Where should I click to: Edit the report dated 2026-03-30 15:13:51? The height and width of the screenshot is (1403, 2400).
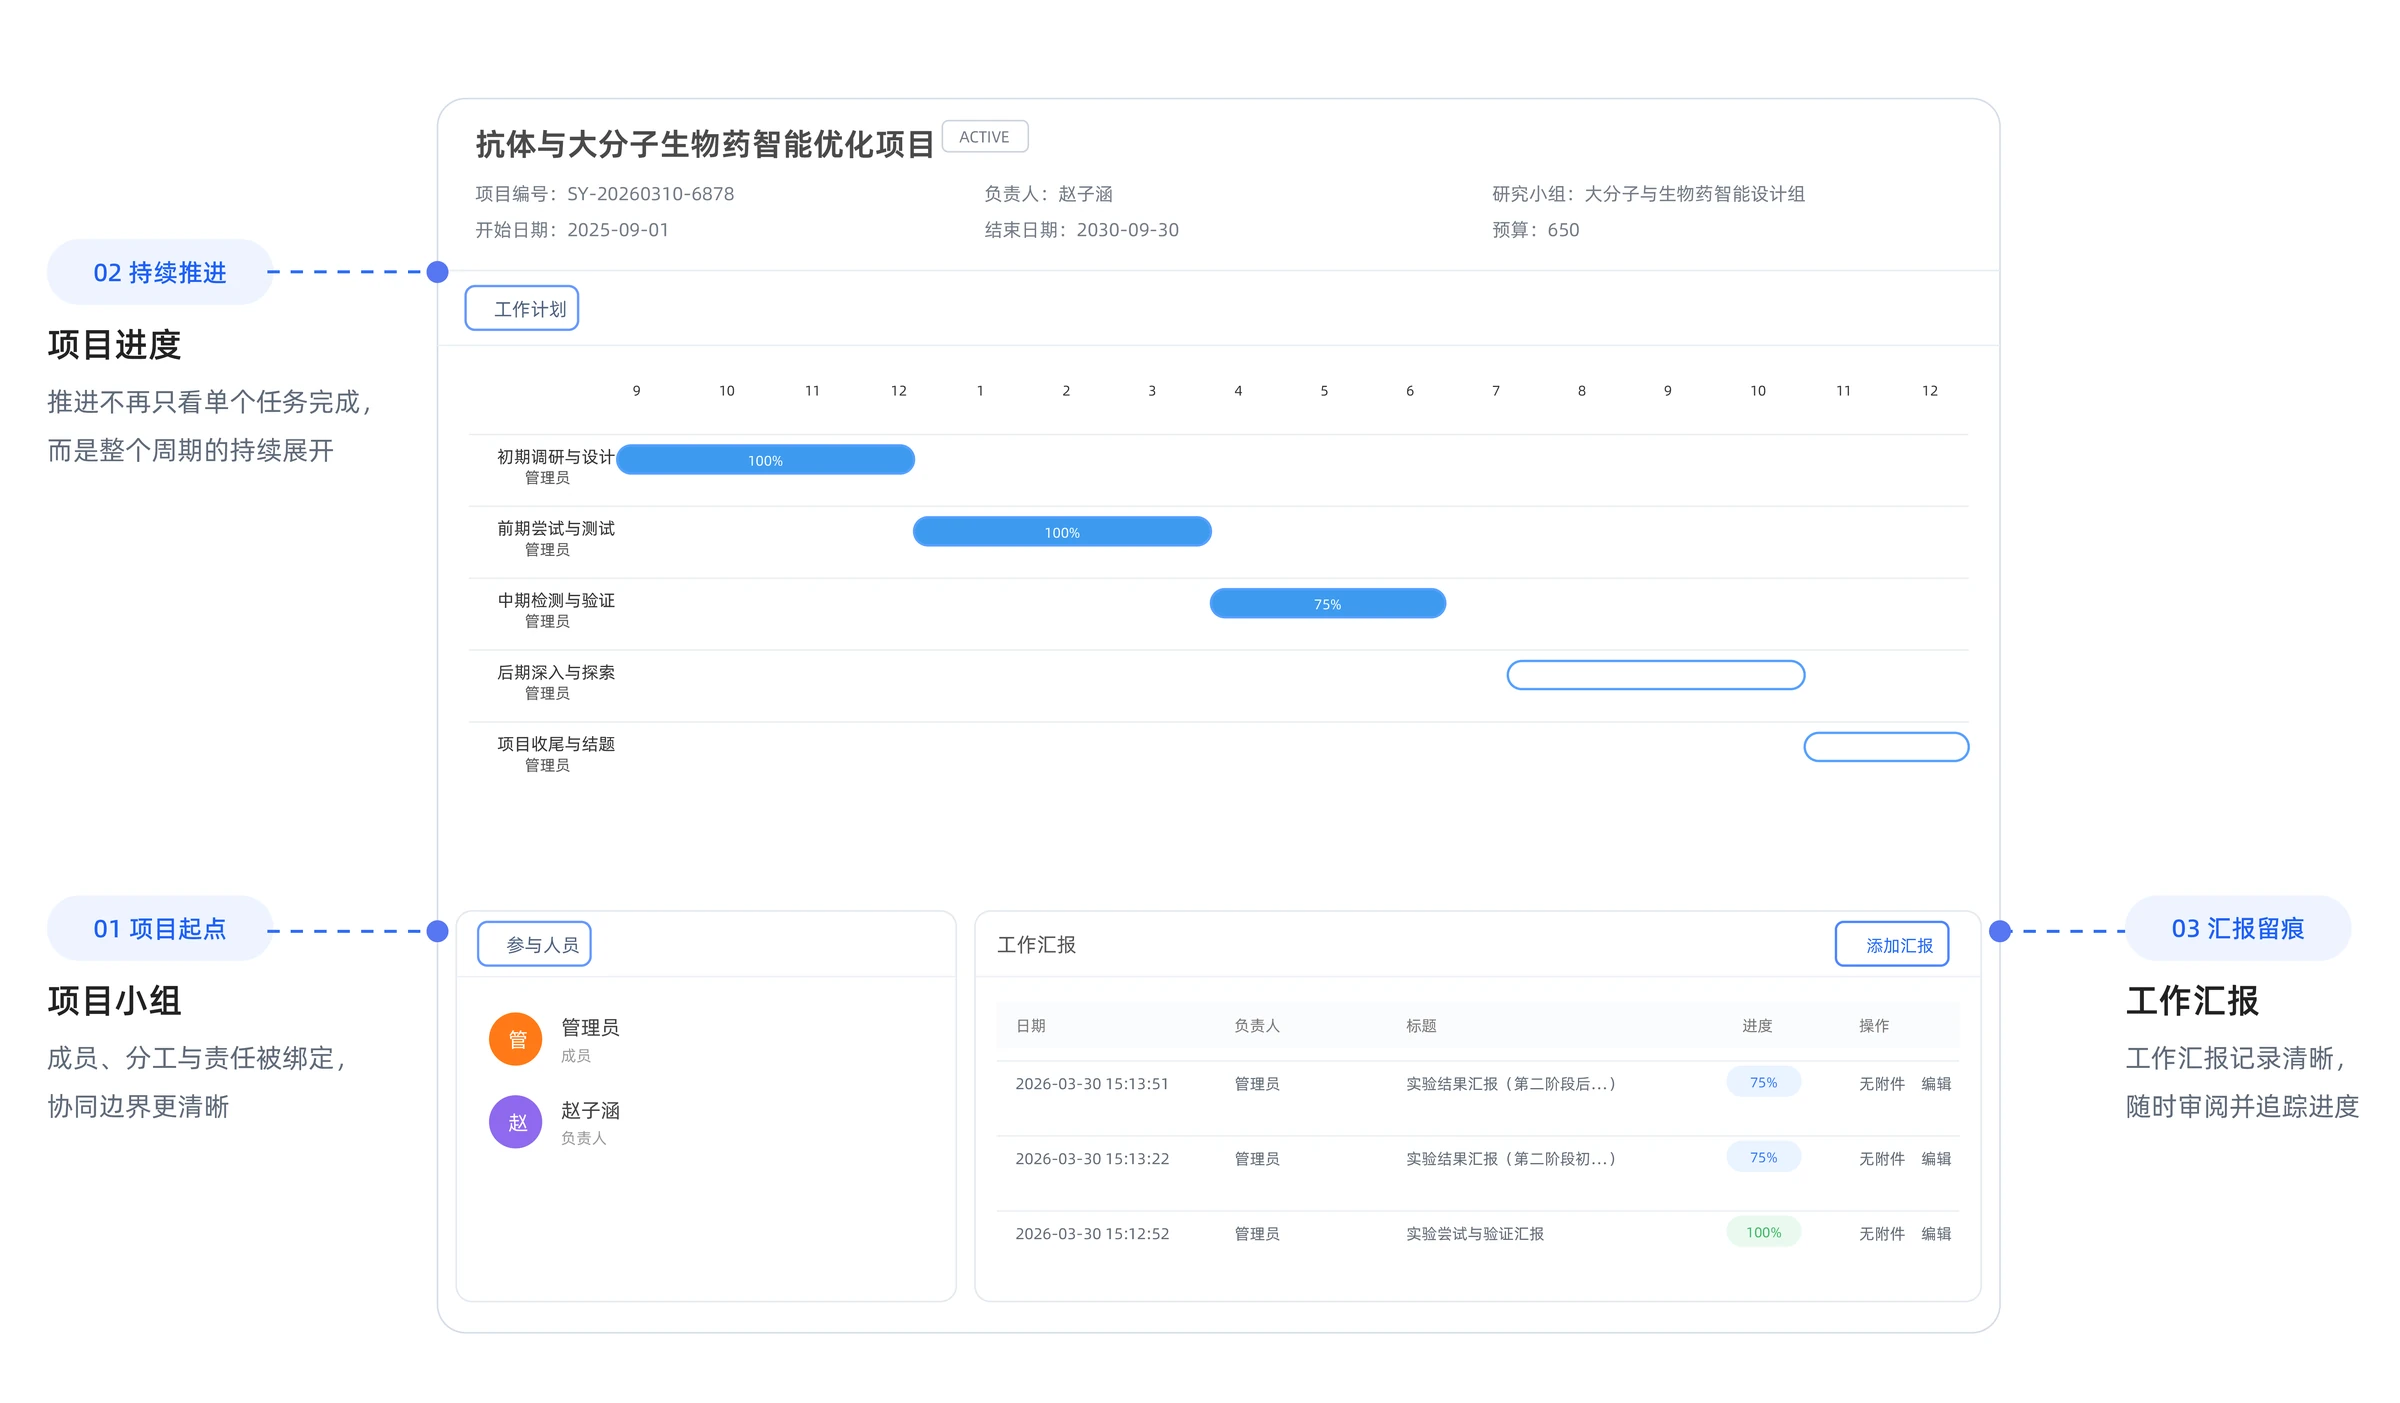1936,1084
